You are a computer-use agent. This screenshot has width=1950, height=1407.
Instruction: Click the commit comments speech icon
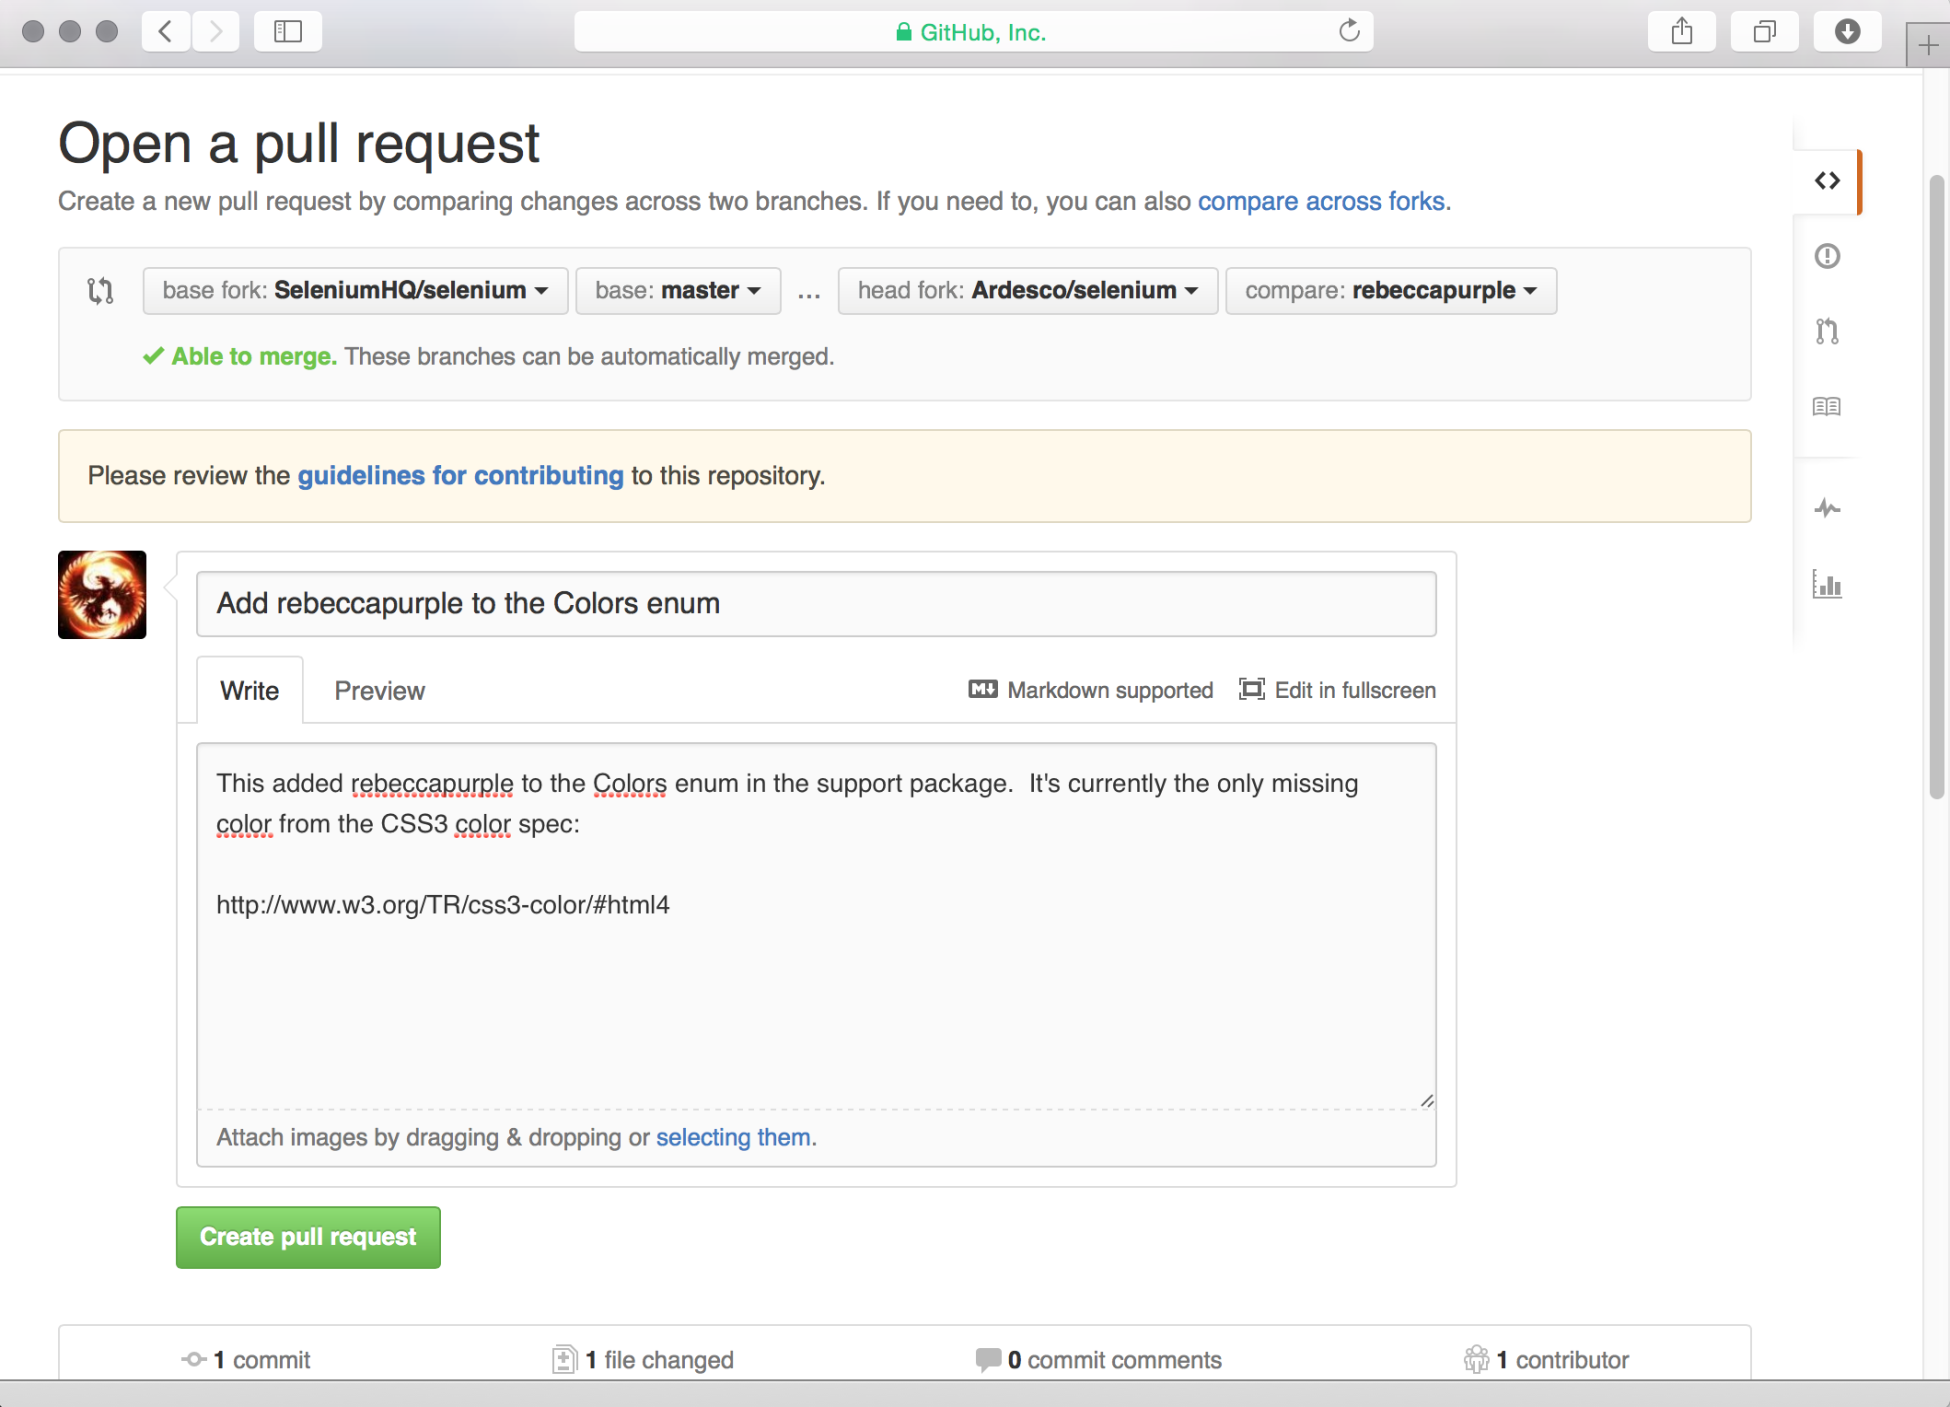(x=988, y=1359)
